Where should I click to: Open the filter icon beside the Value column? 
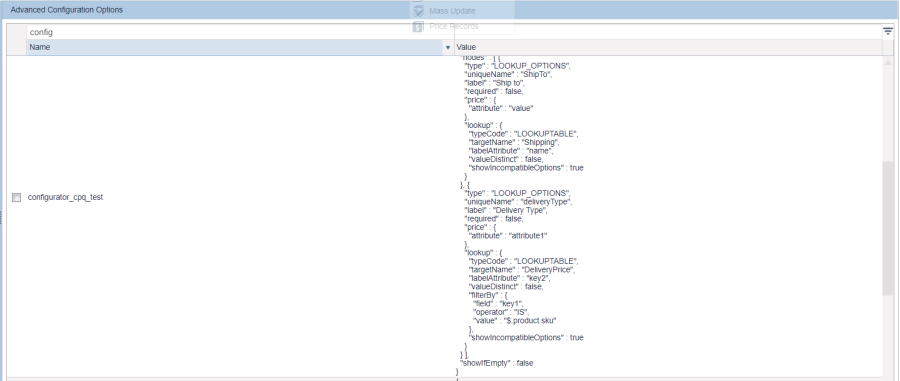[x=888, y=32]
